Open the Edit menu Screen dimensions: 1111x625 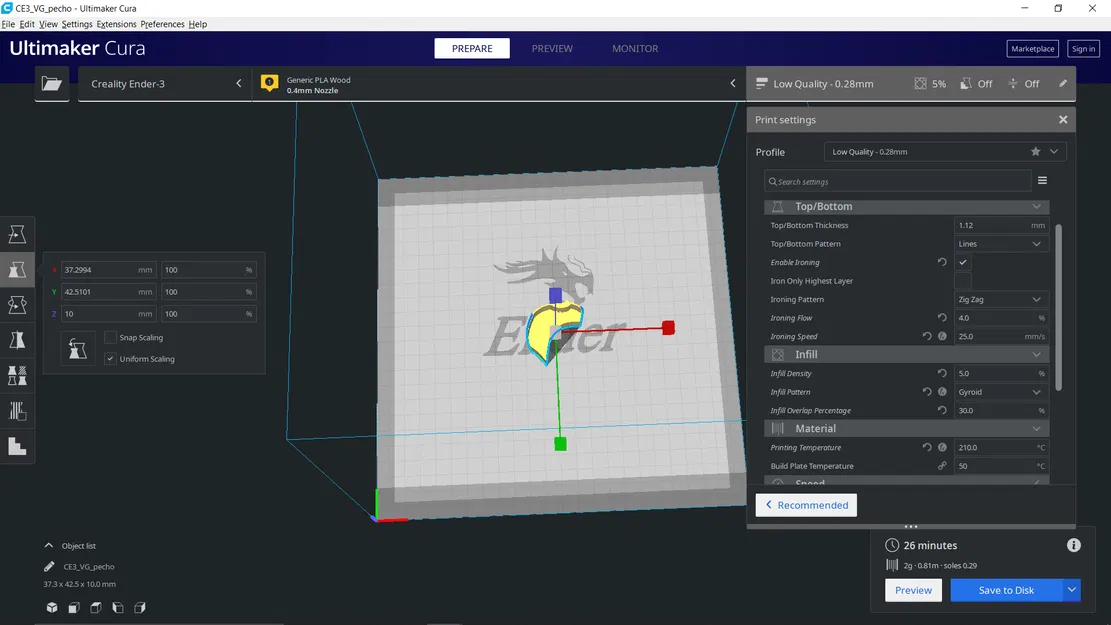pos(27,24)
